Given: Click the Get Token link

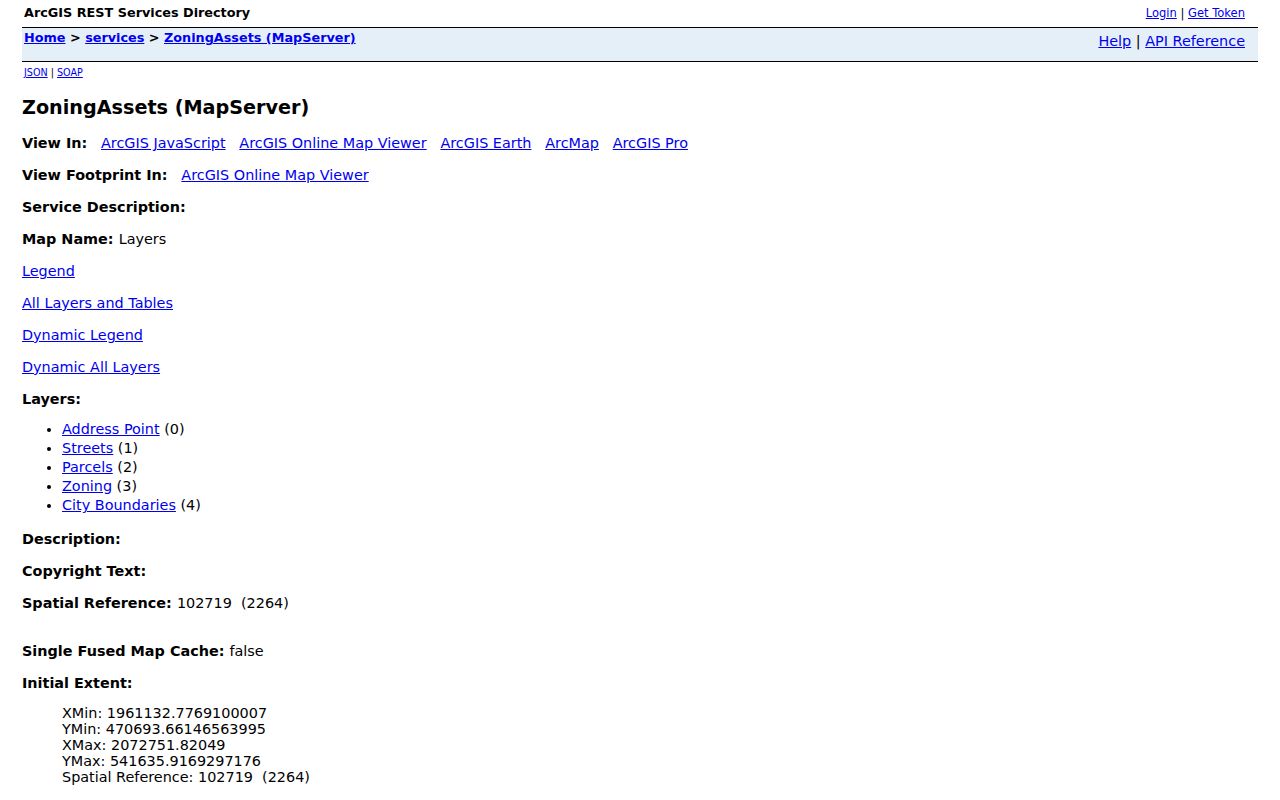Looking at the screenshot, I should point(1216,13).
